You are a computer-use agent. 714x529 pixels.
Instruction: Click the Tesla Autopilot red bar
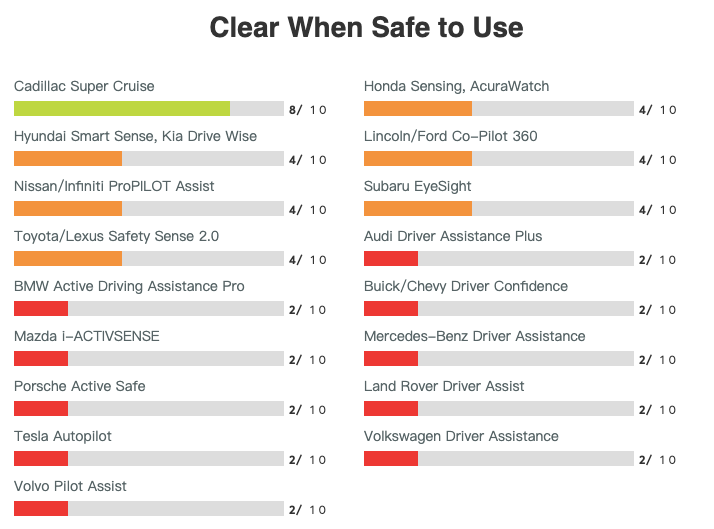point(41,459)
